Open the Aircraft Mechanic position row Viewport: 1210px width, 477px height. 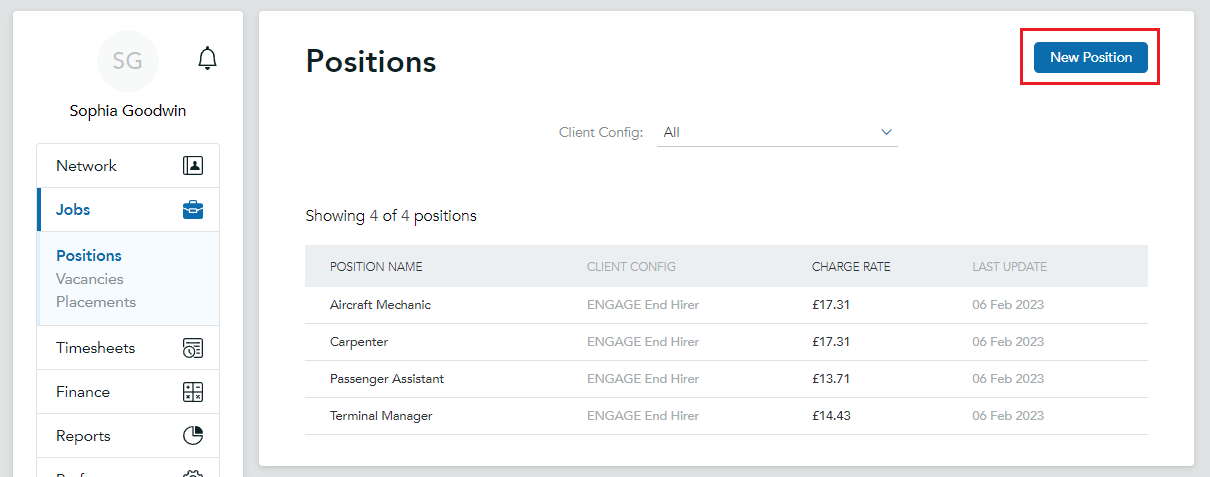pos(726,305)
